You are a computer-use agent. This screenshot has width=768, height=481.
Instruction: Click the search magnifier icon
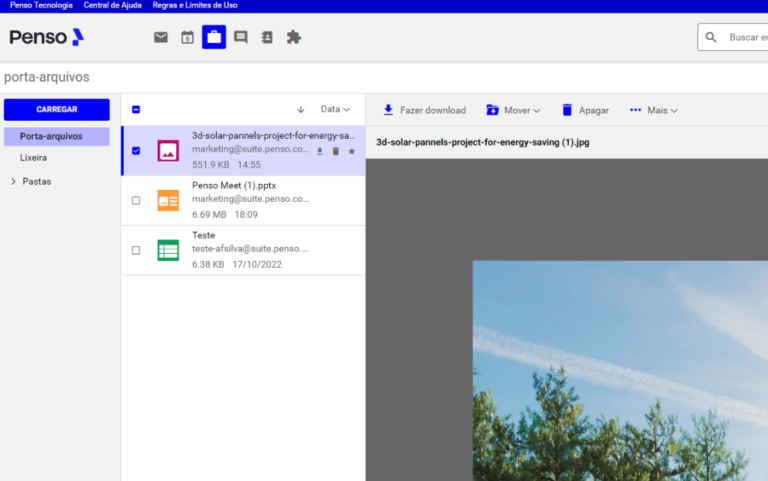click(x=711, y=37)
